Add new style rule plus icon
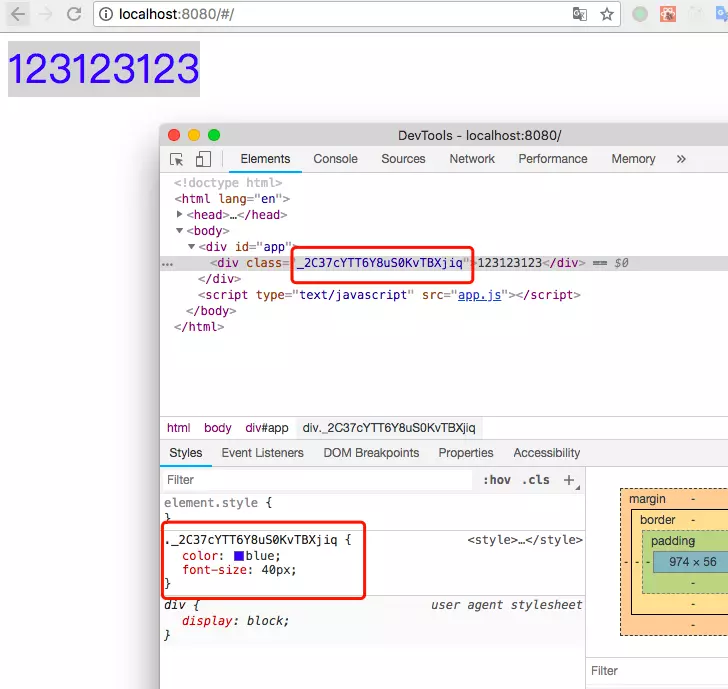This screenshot has height=689, width=728. 569,480
